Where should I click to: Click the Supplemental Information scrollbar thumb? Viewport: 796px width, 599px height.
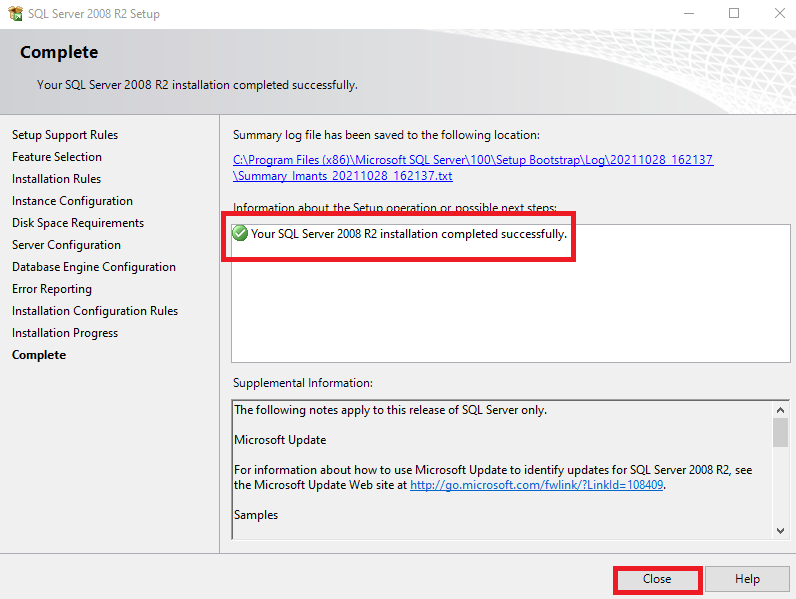(x=780, y=432)
